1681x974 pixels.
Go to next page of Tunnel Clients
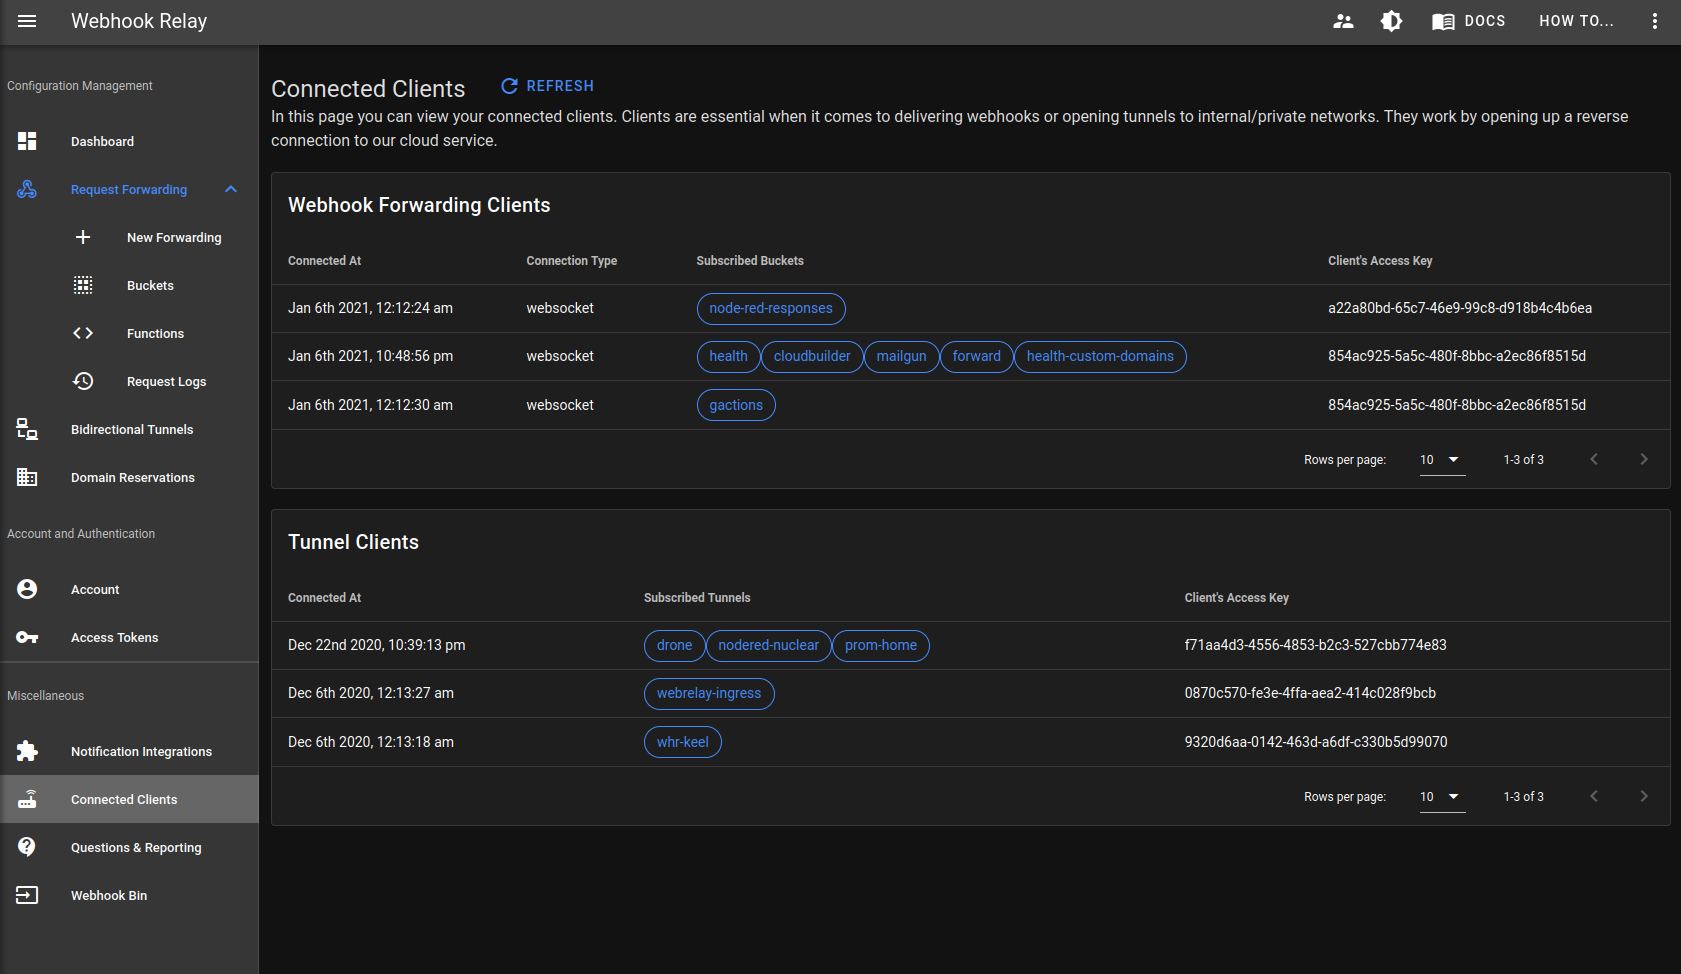(x=1643, y=796)
